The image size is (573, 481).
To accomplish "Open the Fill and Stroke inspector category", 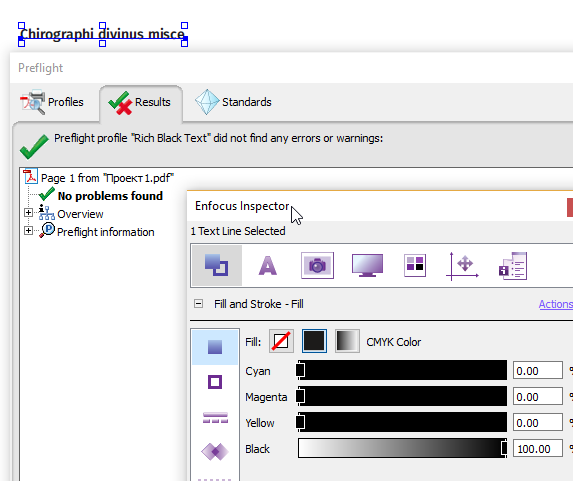I will click(x=216, y=265).
